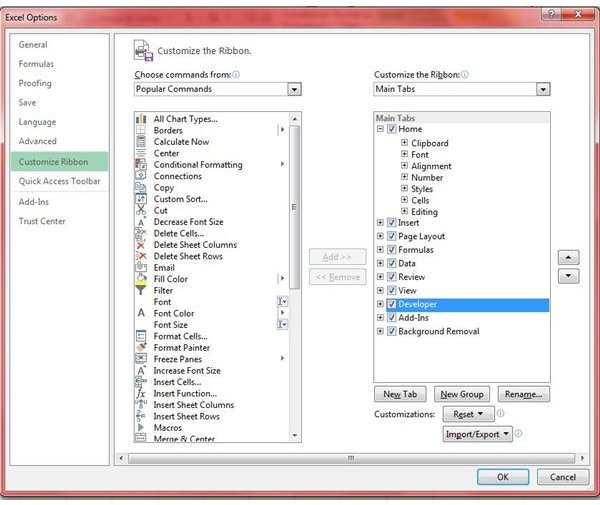Screen dimensions: 600x505
Task: Click the Customize the Ribbon header icon
Action: click(143, 50)
